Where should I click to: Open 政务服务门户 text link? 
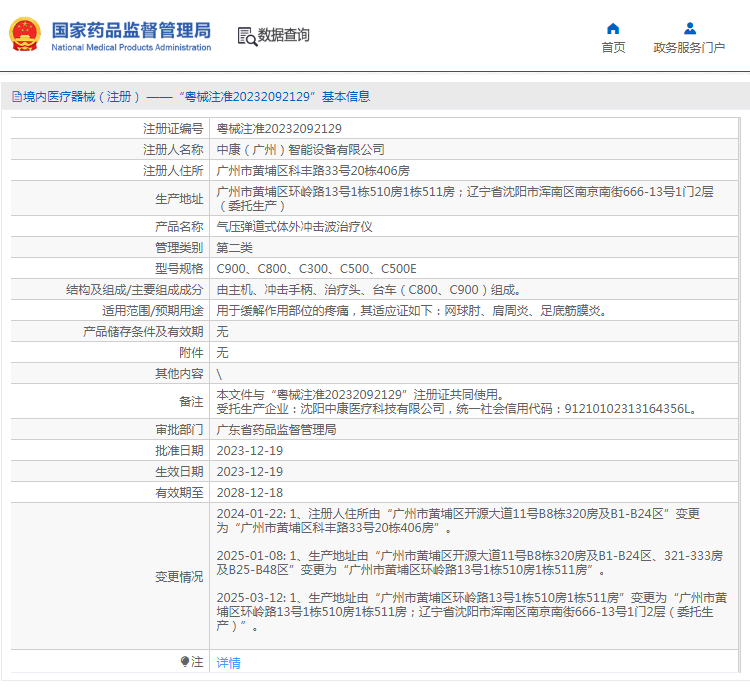tap(689, 48)
